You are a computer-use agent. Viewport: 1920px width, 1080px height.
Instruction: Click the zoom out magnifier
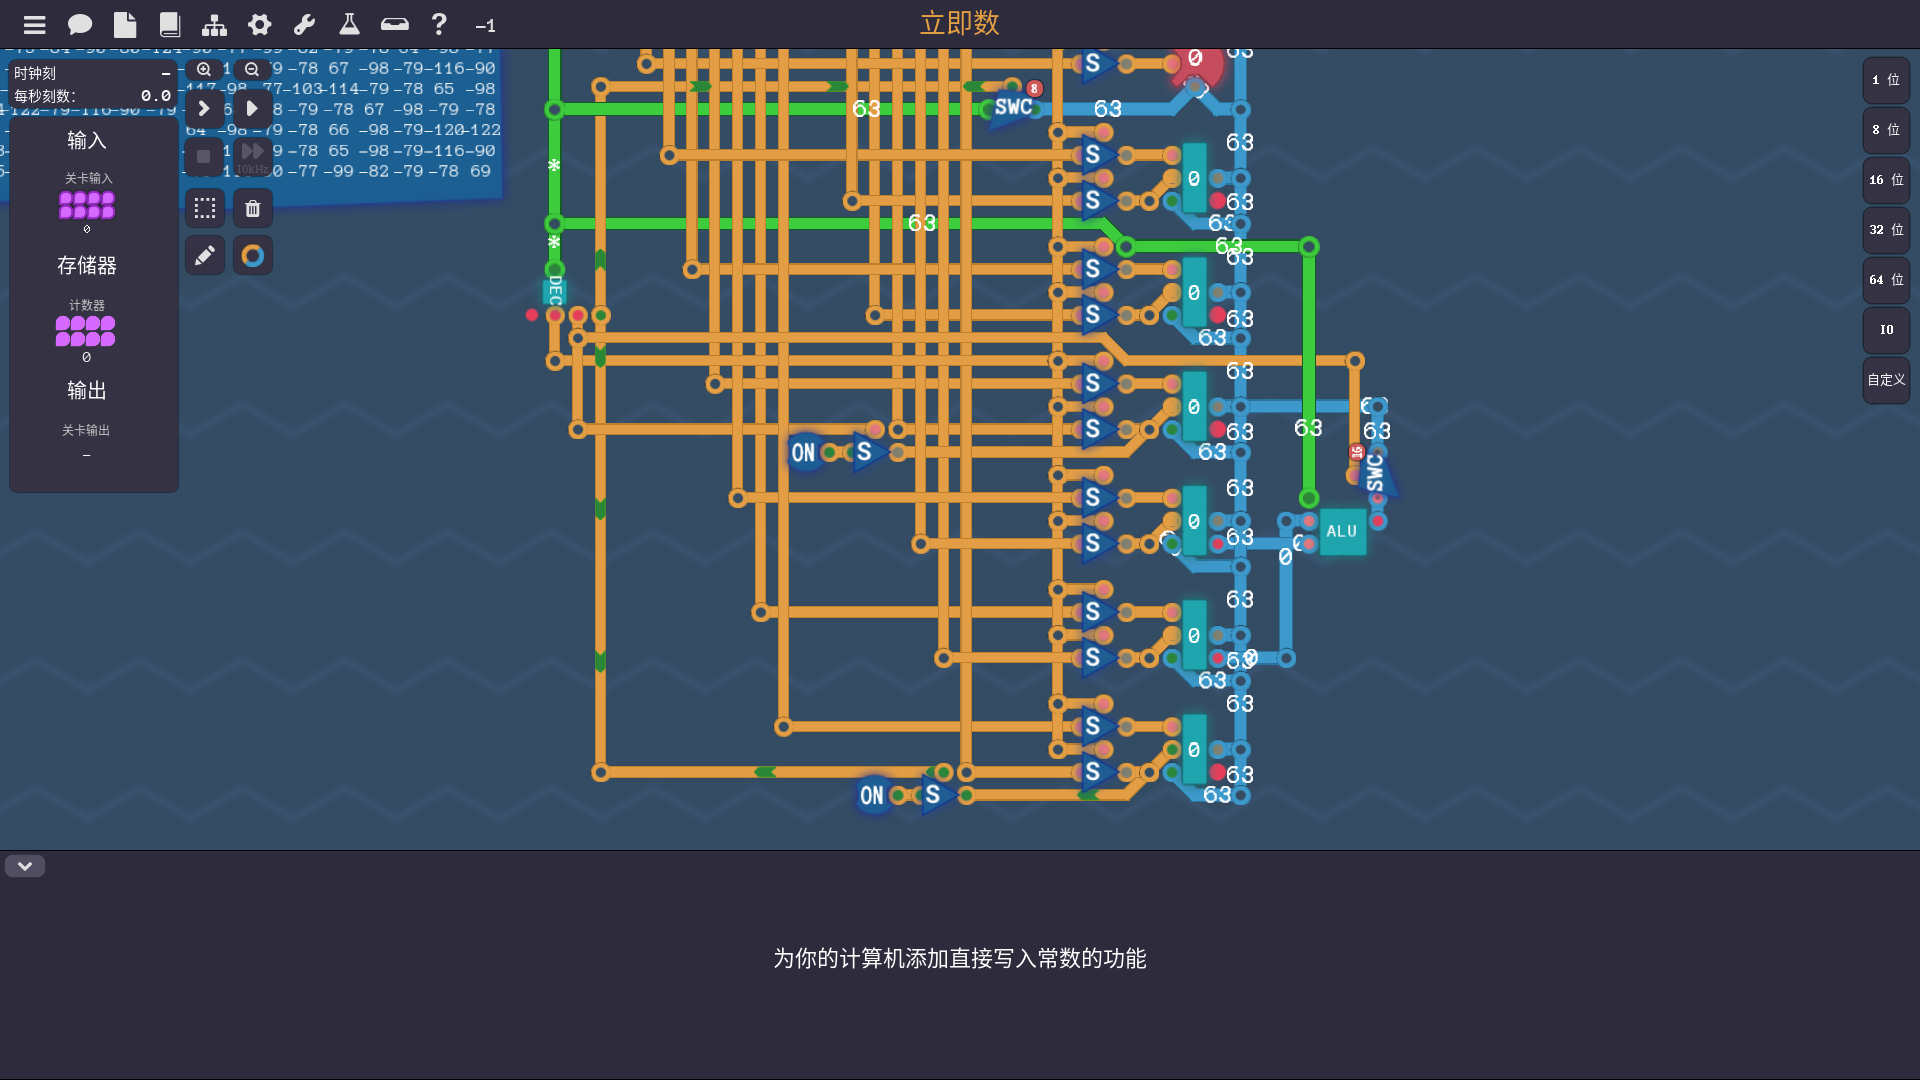tap(252, 69)
